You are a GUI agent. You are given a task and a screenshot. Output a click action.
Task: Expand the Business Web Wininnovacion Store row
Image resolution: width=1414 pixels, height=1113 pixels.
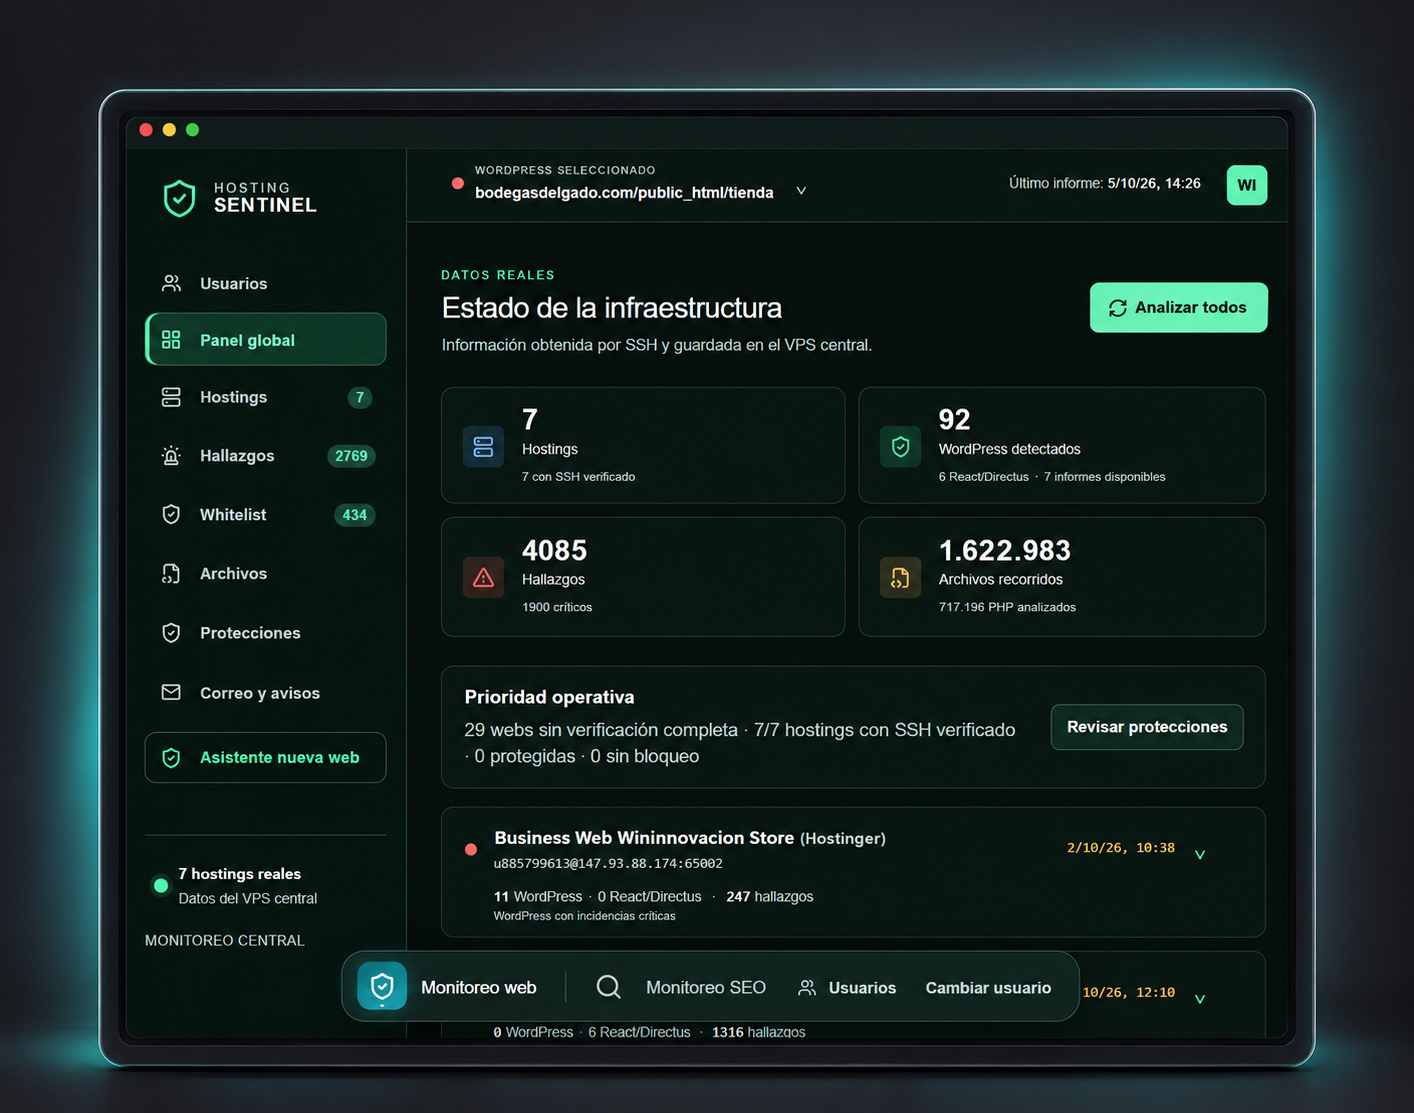[1200, 854]
